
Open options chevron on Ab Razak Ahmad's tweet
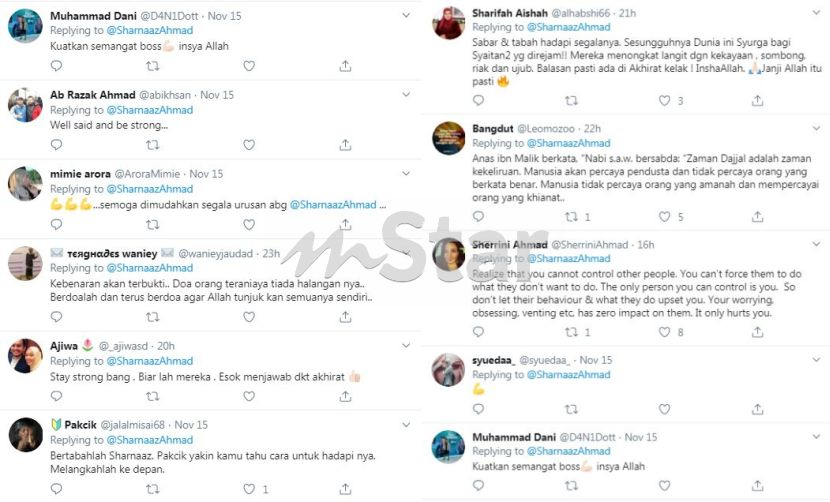[x=406, y=95]
